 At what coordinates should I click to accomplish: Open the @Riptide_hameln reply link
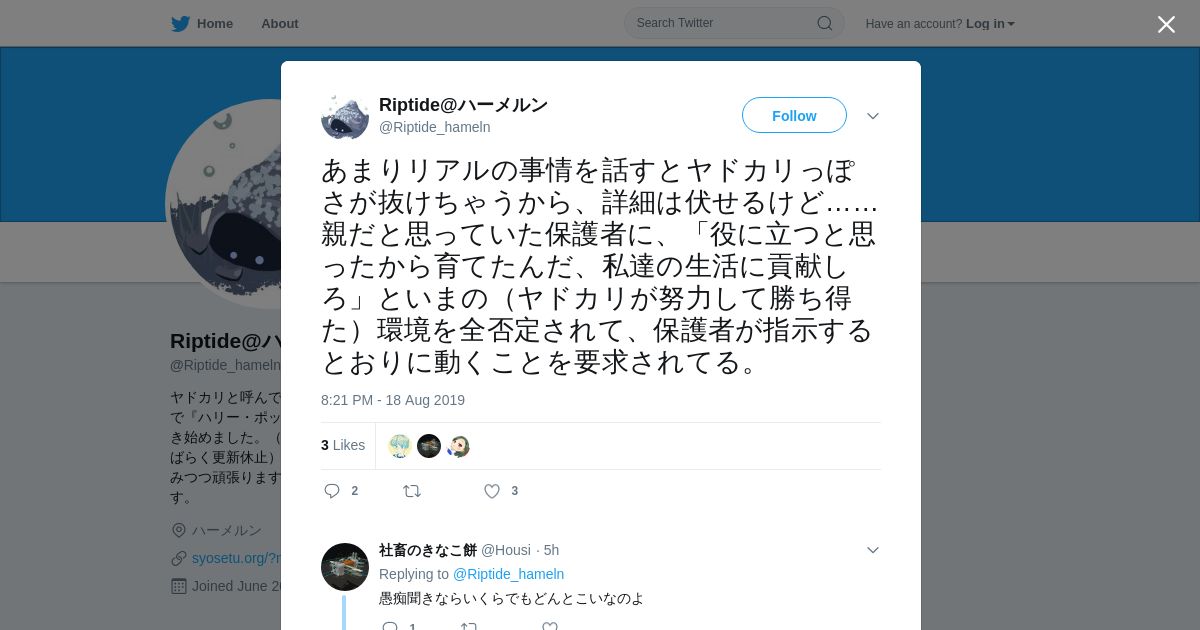[x=508, y=574]
